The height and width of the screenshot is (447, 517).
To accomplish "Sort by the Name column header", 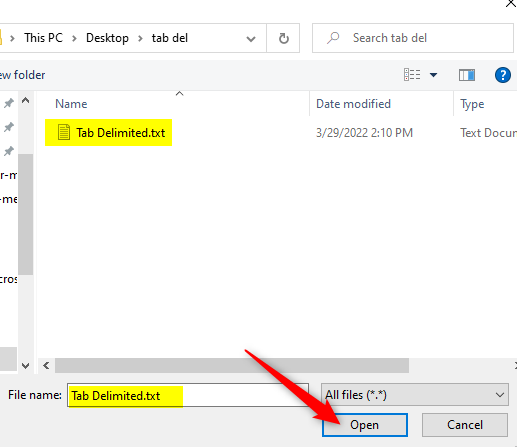I will click(x=71, y=104).
